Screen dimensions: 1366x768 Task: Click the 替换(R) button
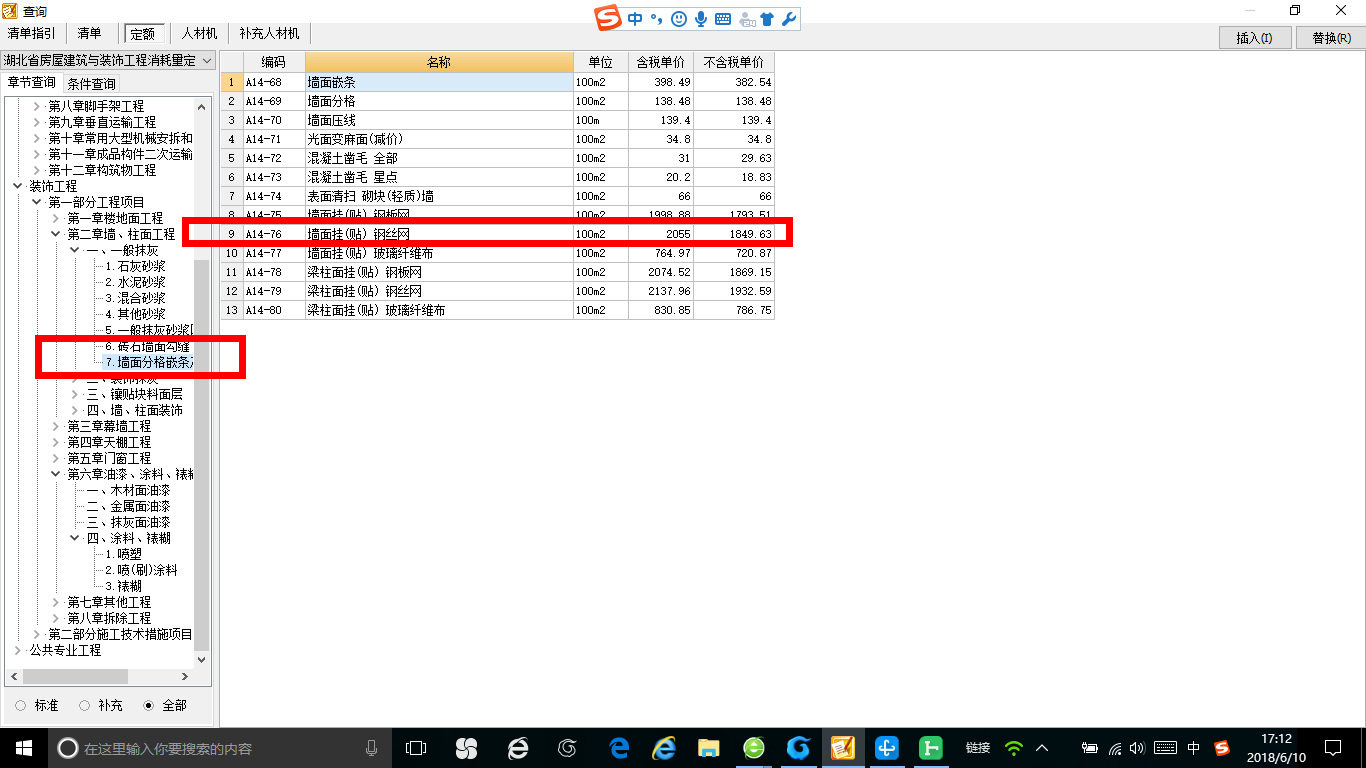[1330, 38]
